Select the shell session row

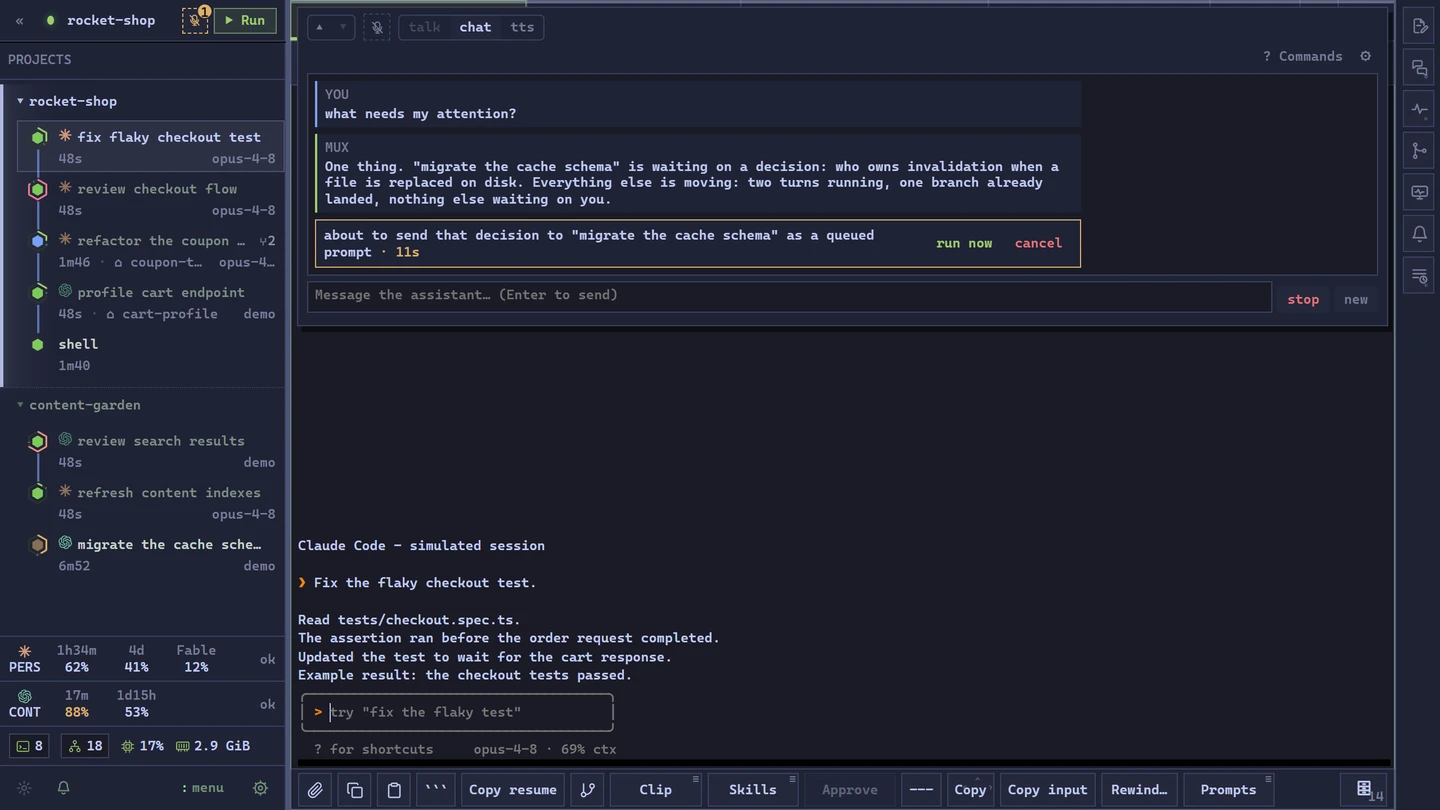click(x=150, y=354)
